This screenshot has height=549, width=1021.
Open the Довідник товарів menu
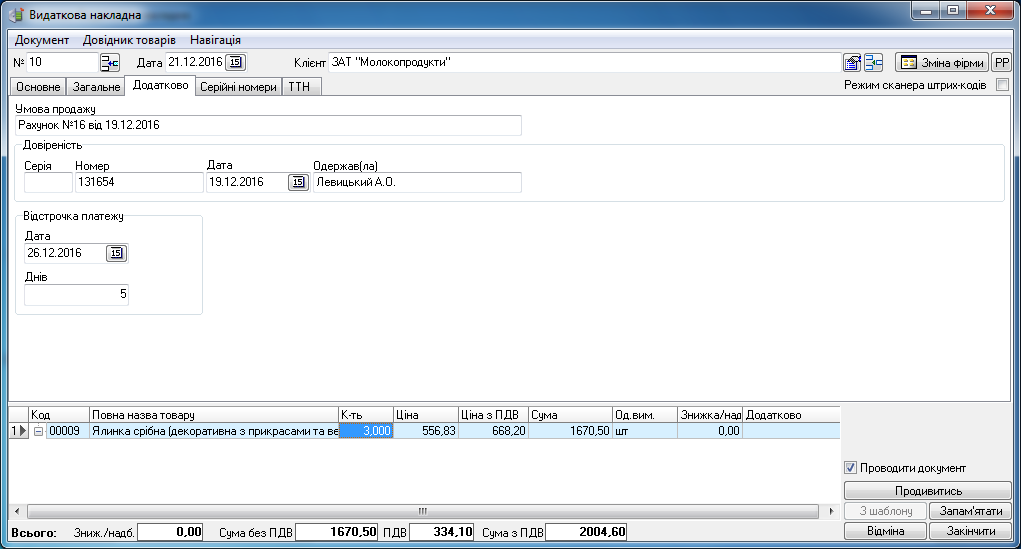point(128,40)
